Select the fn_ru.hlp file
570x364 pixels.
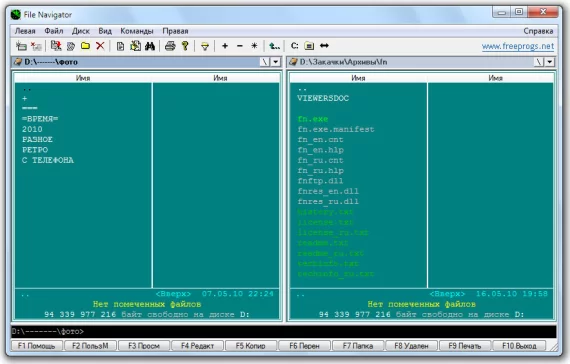[320, 171]
